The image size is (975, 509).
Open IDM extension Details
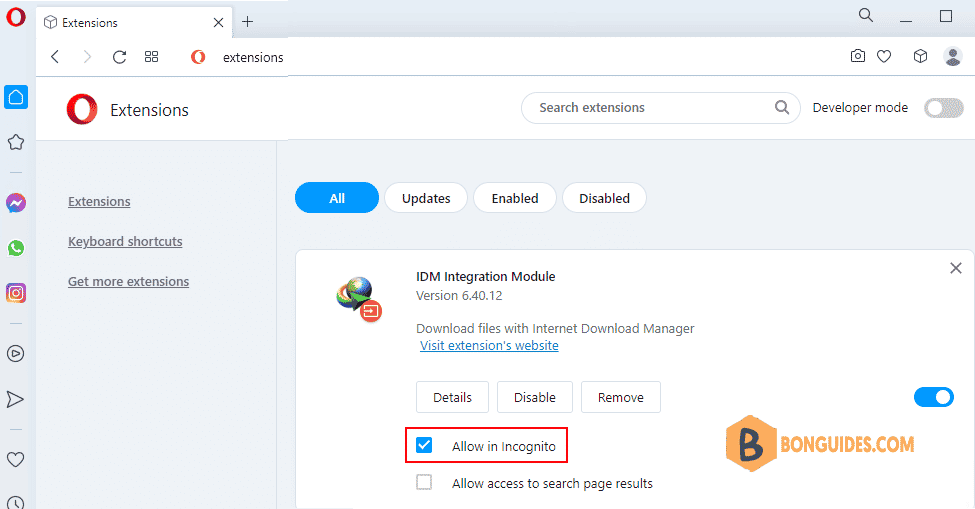453,397
